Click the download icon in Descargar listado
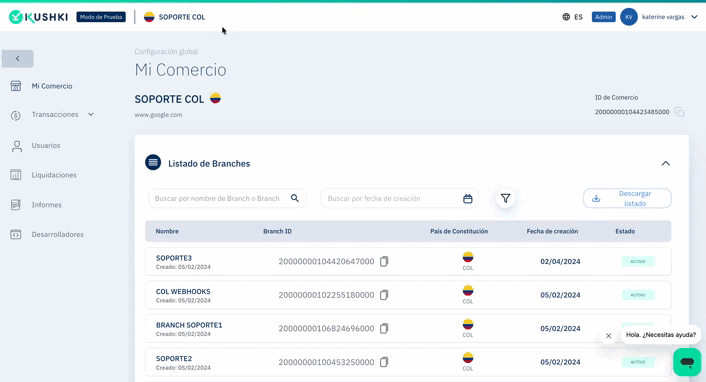The height and width of the screenshot is (382, 706). click(x=596, y=198)
